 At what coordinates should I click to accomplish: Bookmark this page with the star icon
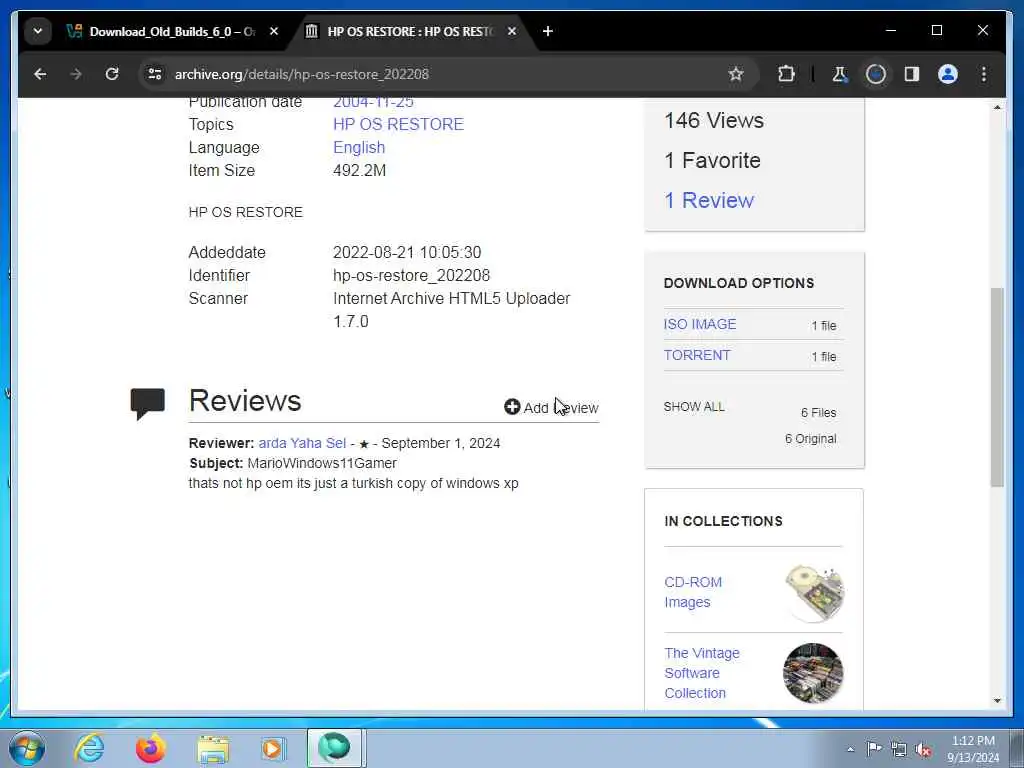point(736,74)
